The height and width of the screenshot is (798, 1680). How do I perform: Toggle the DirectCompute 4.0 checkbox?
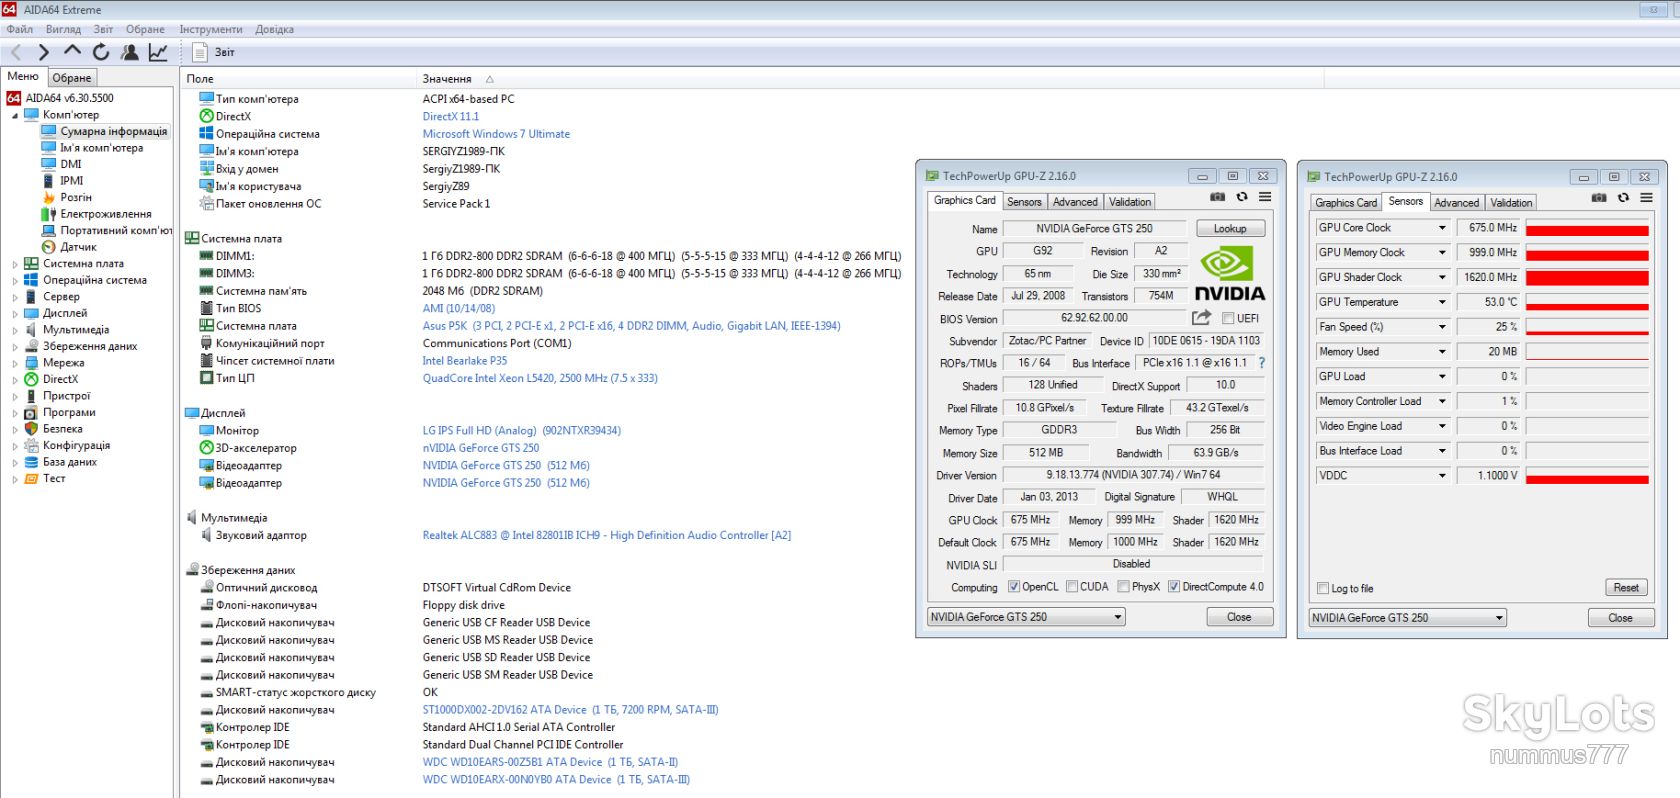pos(1174,587)
